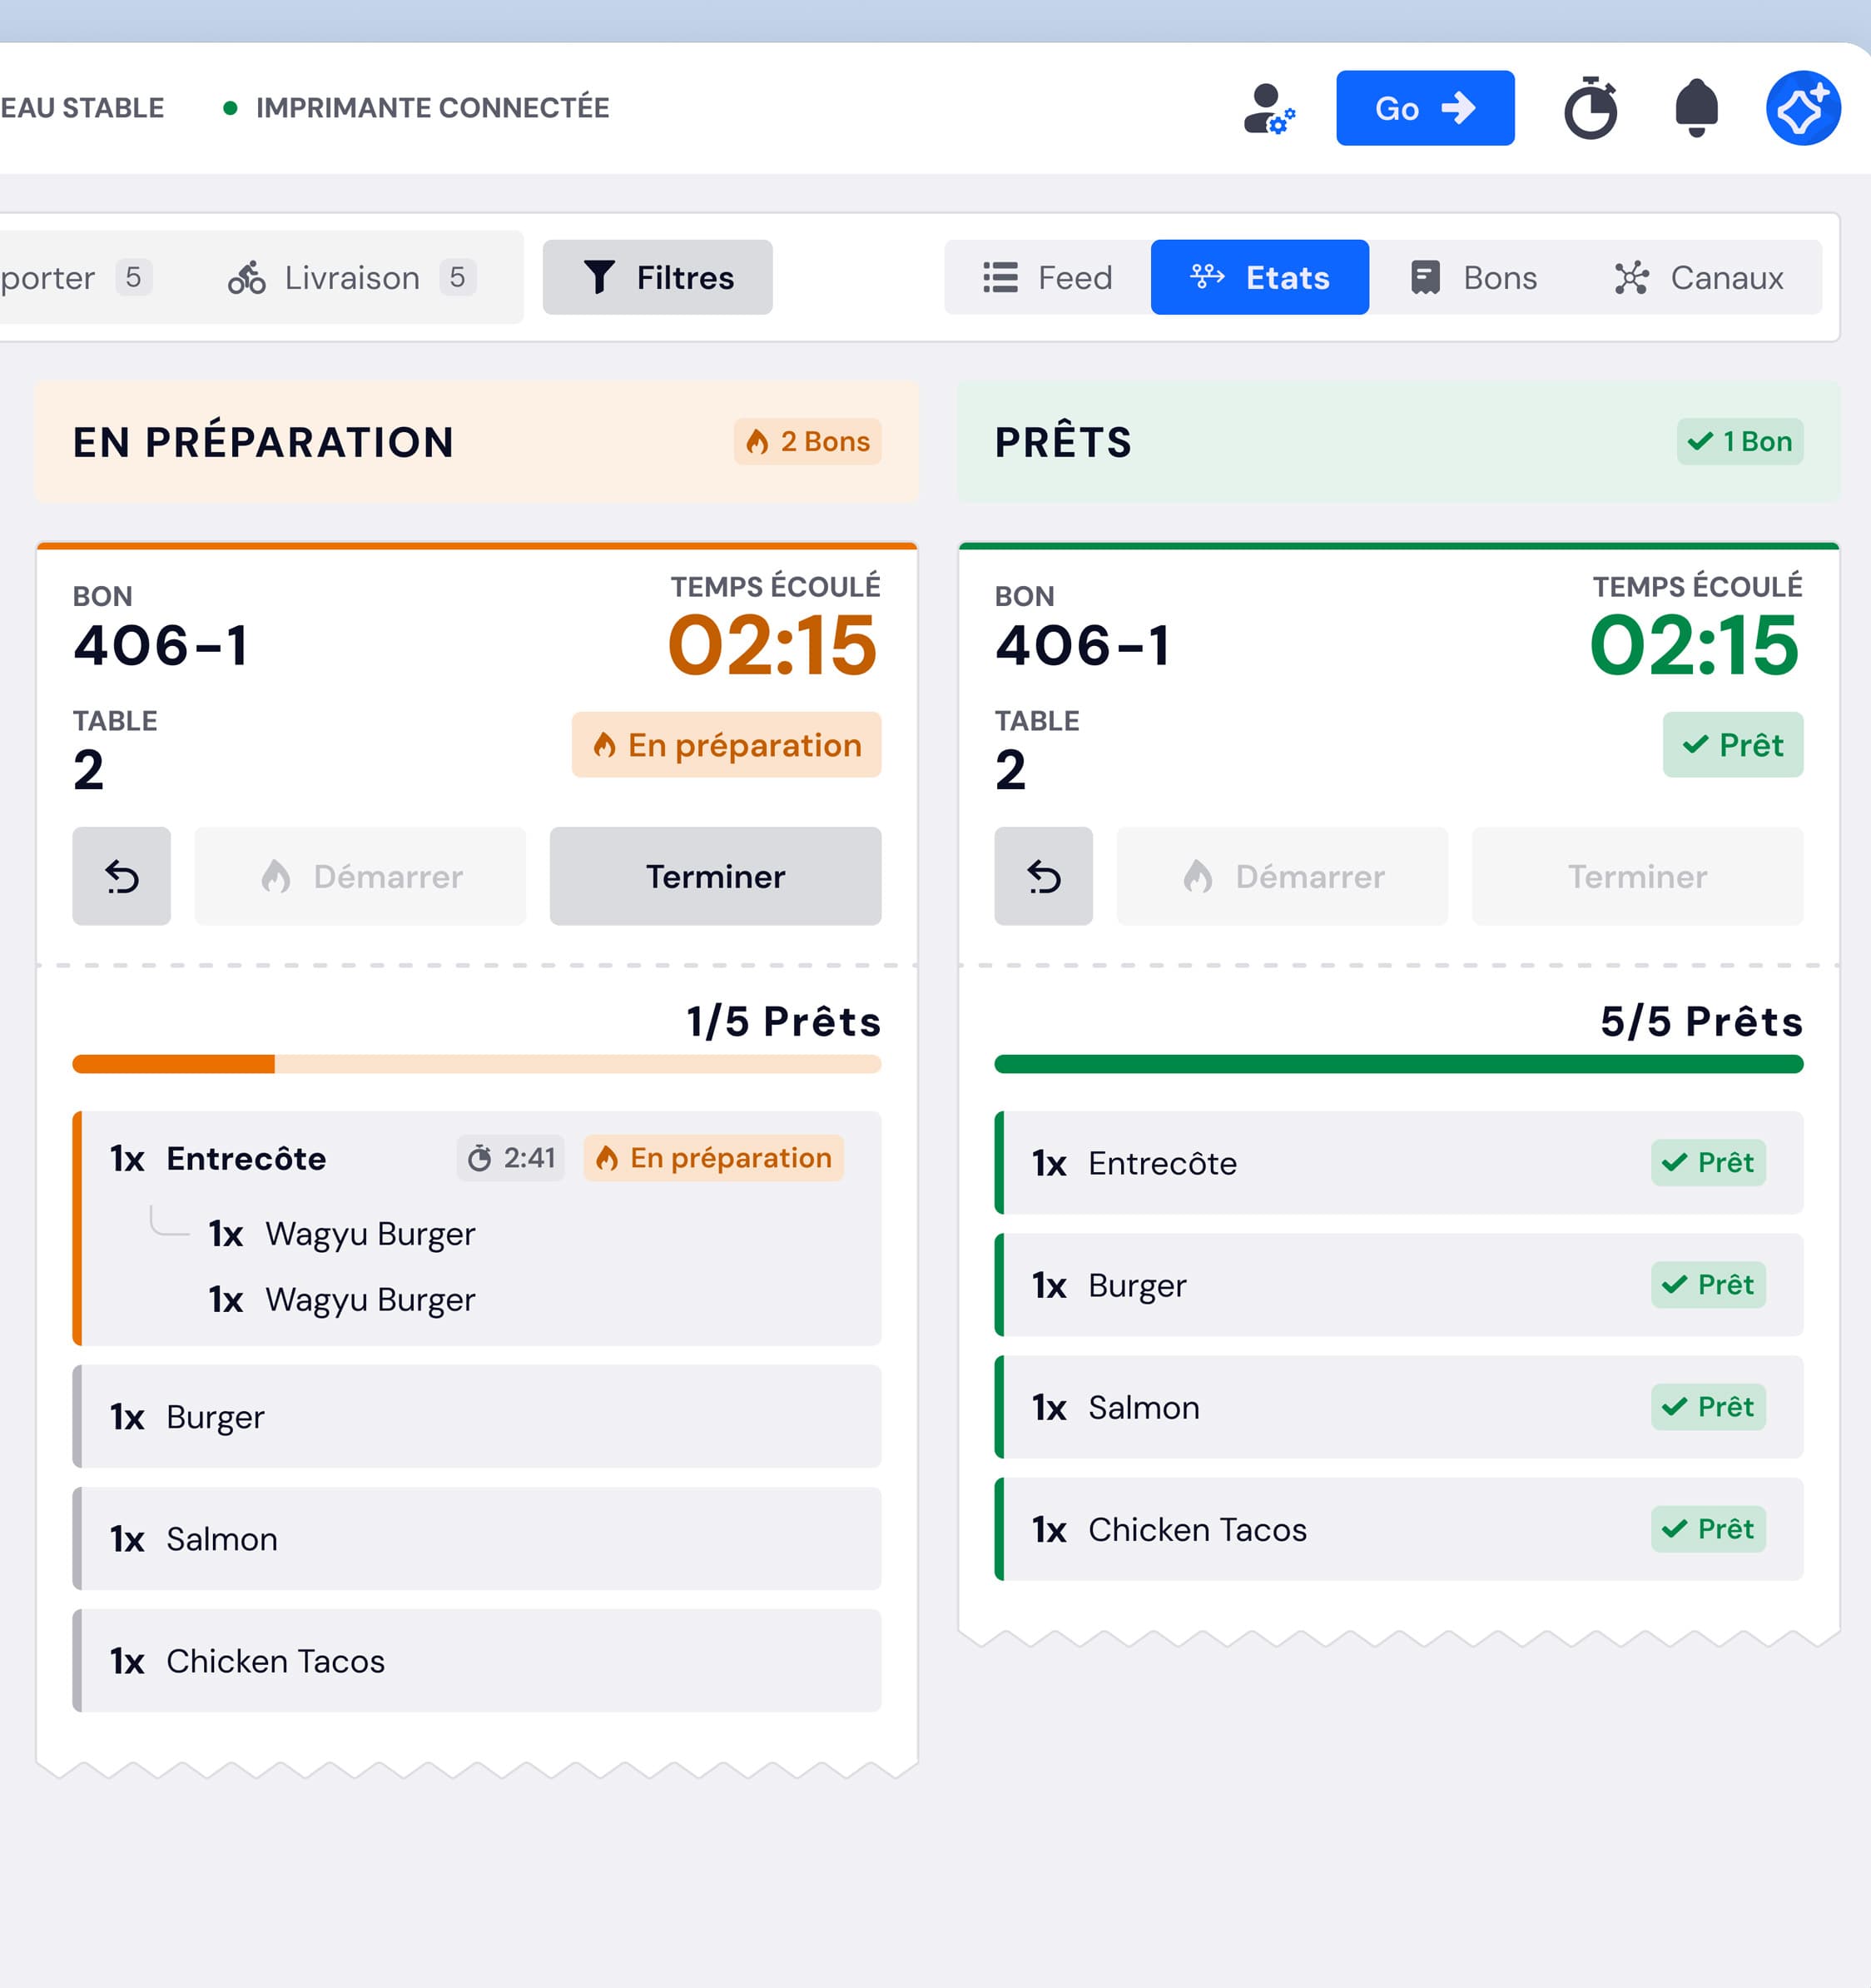Select the Burger item in En préparation ticket
Image resolution: width=1871 pixels, height=1988 pixels.
(x=476, y=1417)
